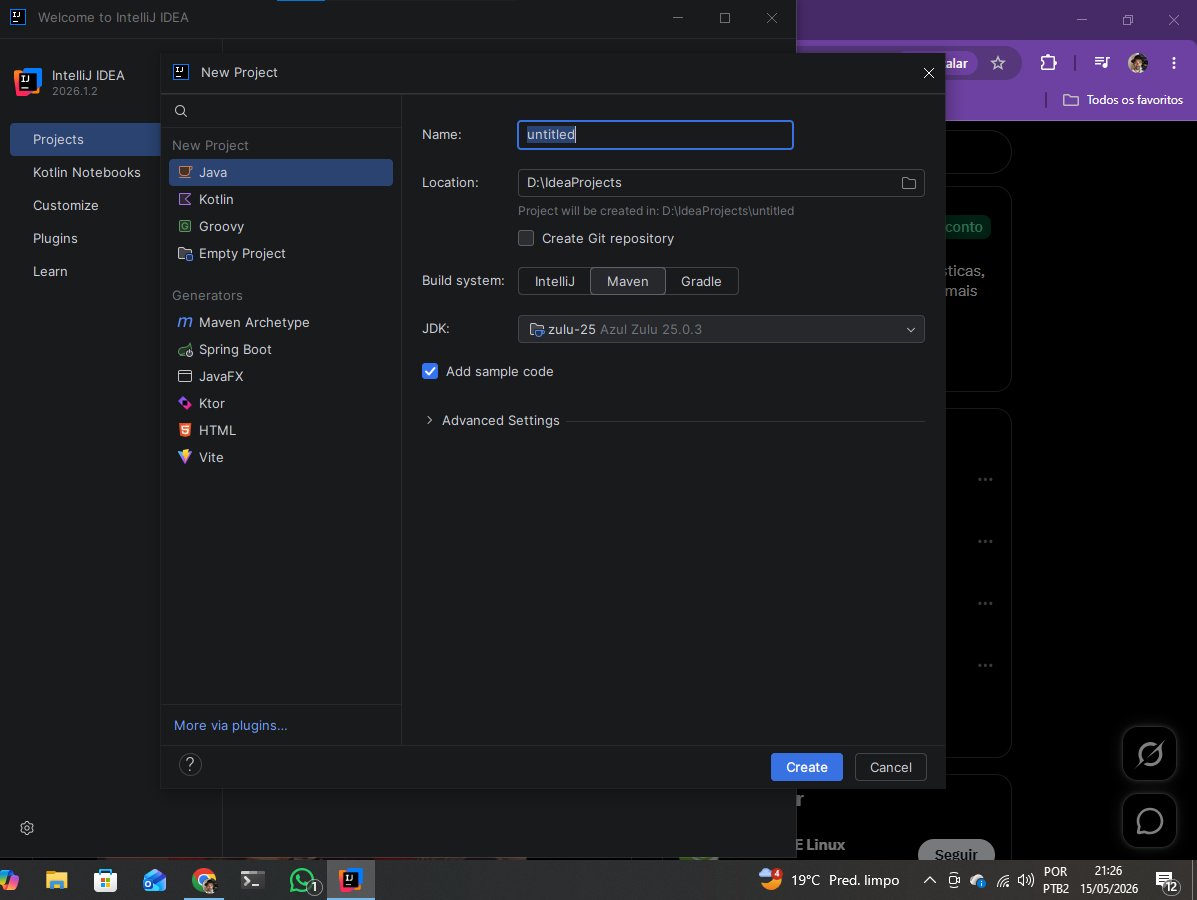Click the Maven Archetype icon
Screen dimensions: 1197x900
click(185, 322)
